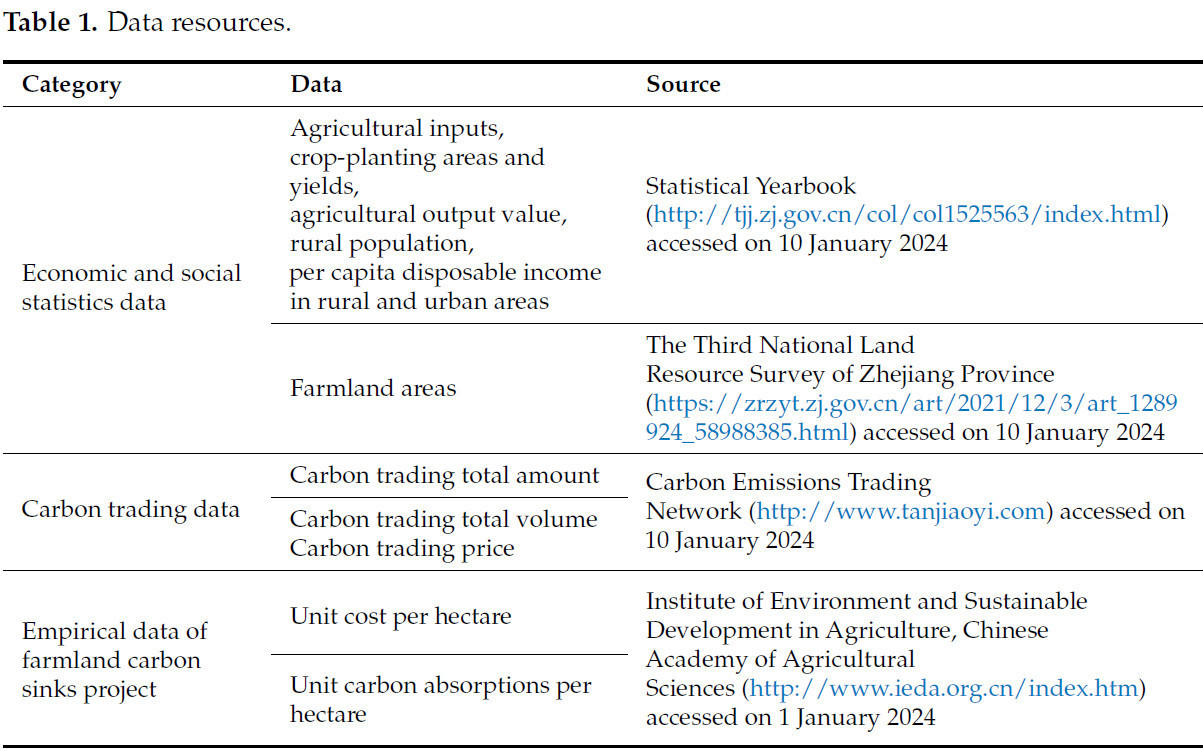The image size is (1203, 749).
Task: Click the "Carbon trading price" text
Action: (402, 548)
